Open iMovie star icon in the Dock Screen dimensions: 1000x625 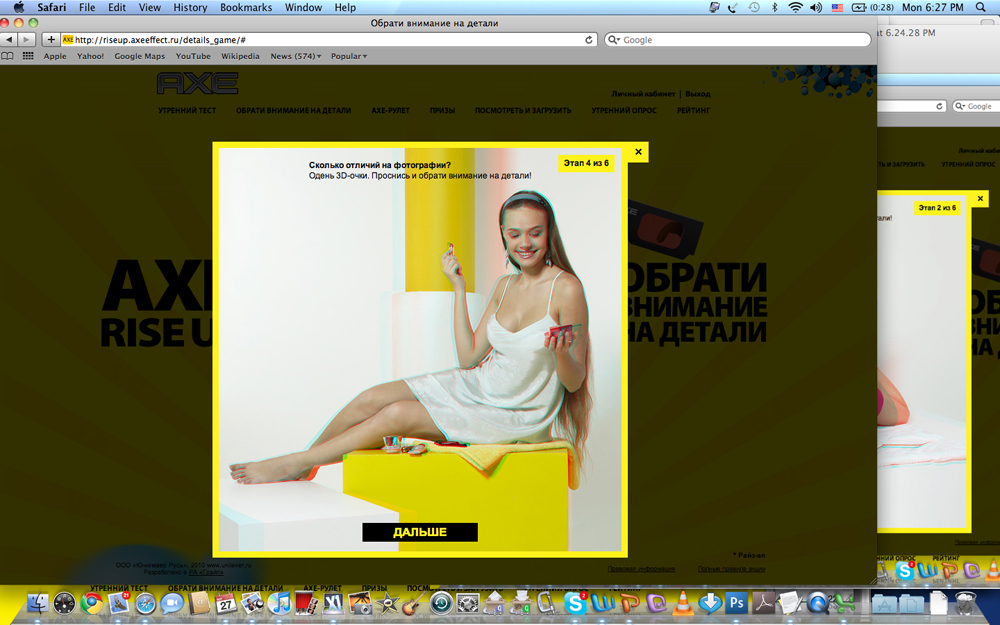click(387, 603)
